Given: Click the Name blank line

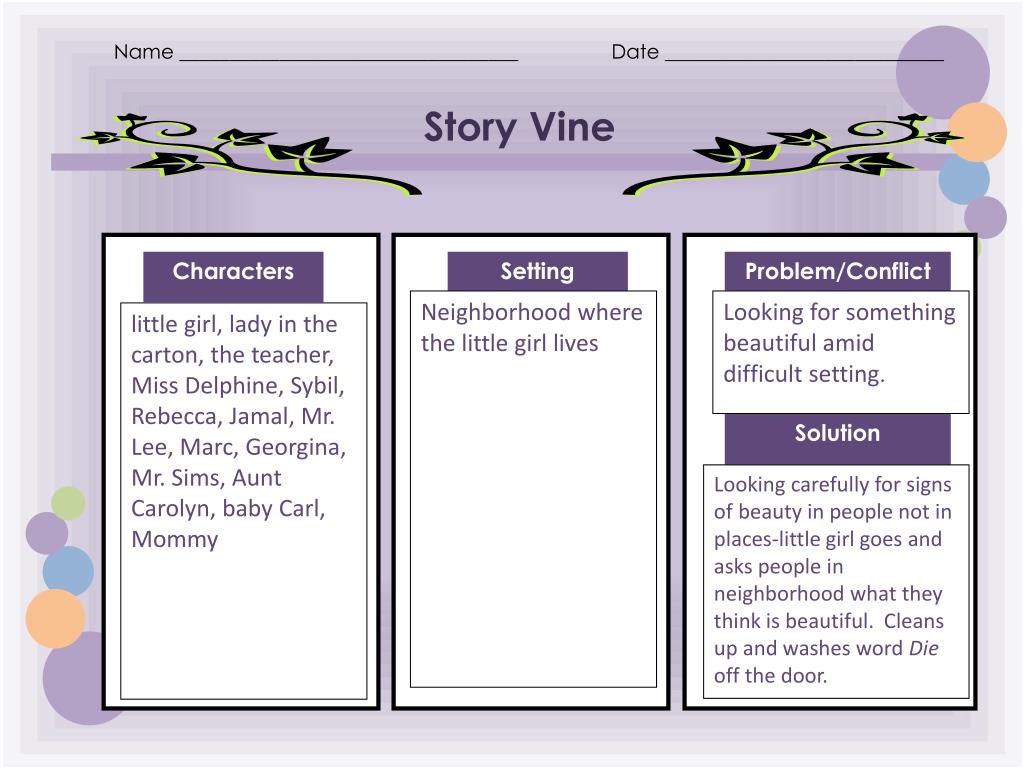Looking at the screenshot, I should [349, 59].
